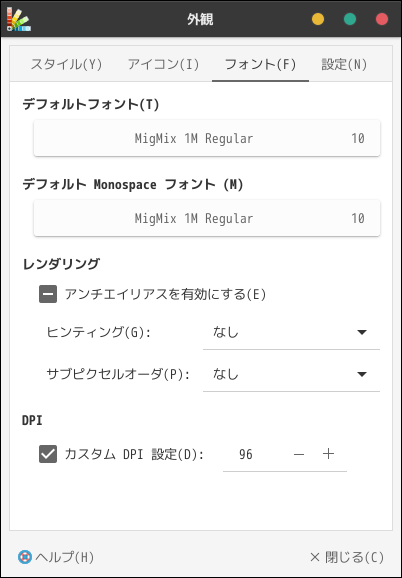Click the lifebuoy help icon

click(25, 557)
